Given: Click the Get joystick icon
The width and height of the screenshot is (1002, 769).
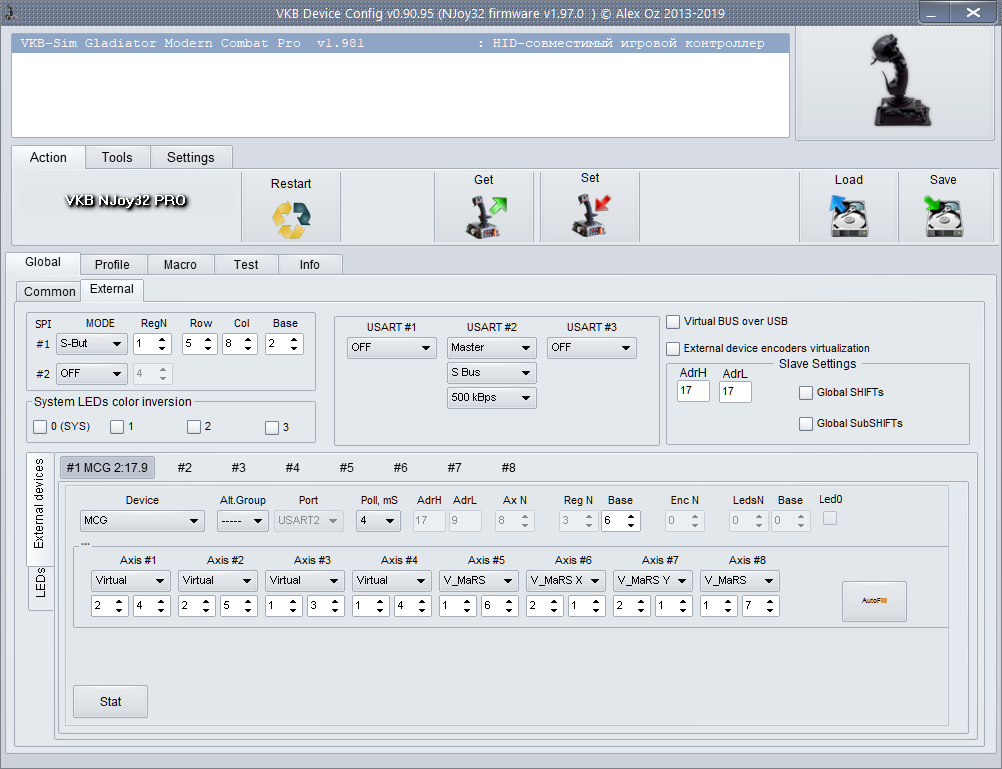Looking at the screenshot, I should click(485, 217).
